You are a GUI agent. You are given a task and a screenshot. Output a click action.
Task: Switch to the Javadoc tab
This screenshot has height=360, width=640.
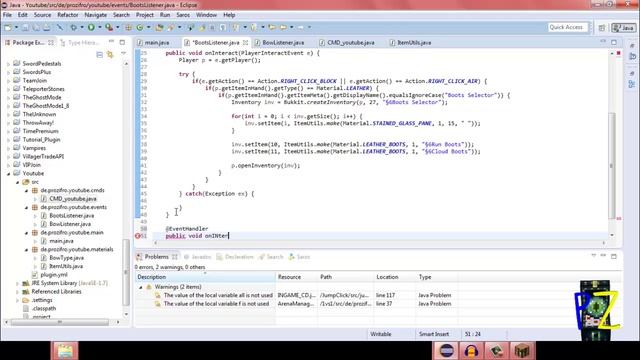197,257
